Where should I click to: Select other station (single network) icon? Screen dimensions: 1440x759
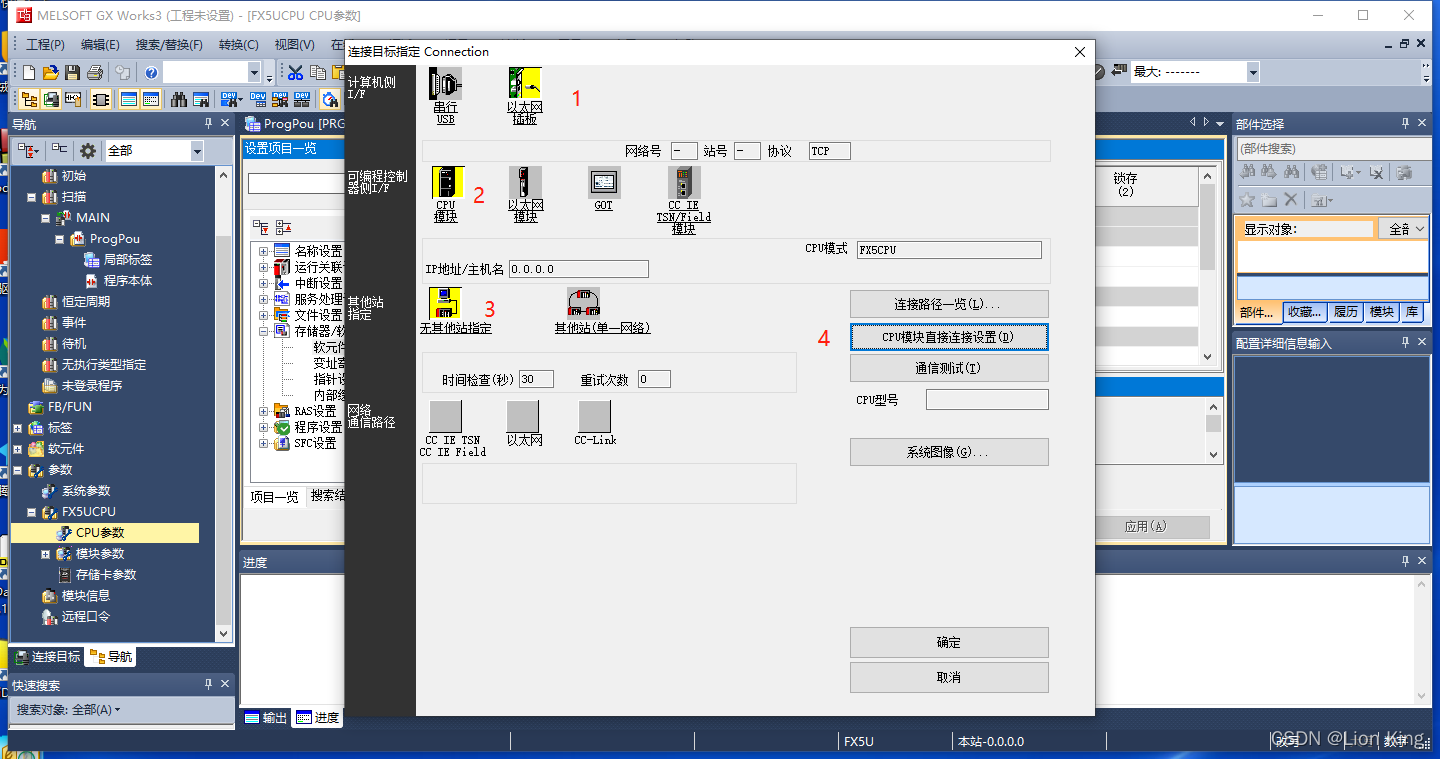[584, 303]
